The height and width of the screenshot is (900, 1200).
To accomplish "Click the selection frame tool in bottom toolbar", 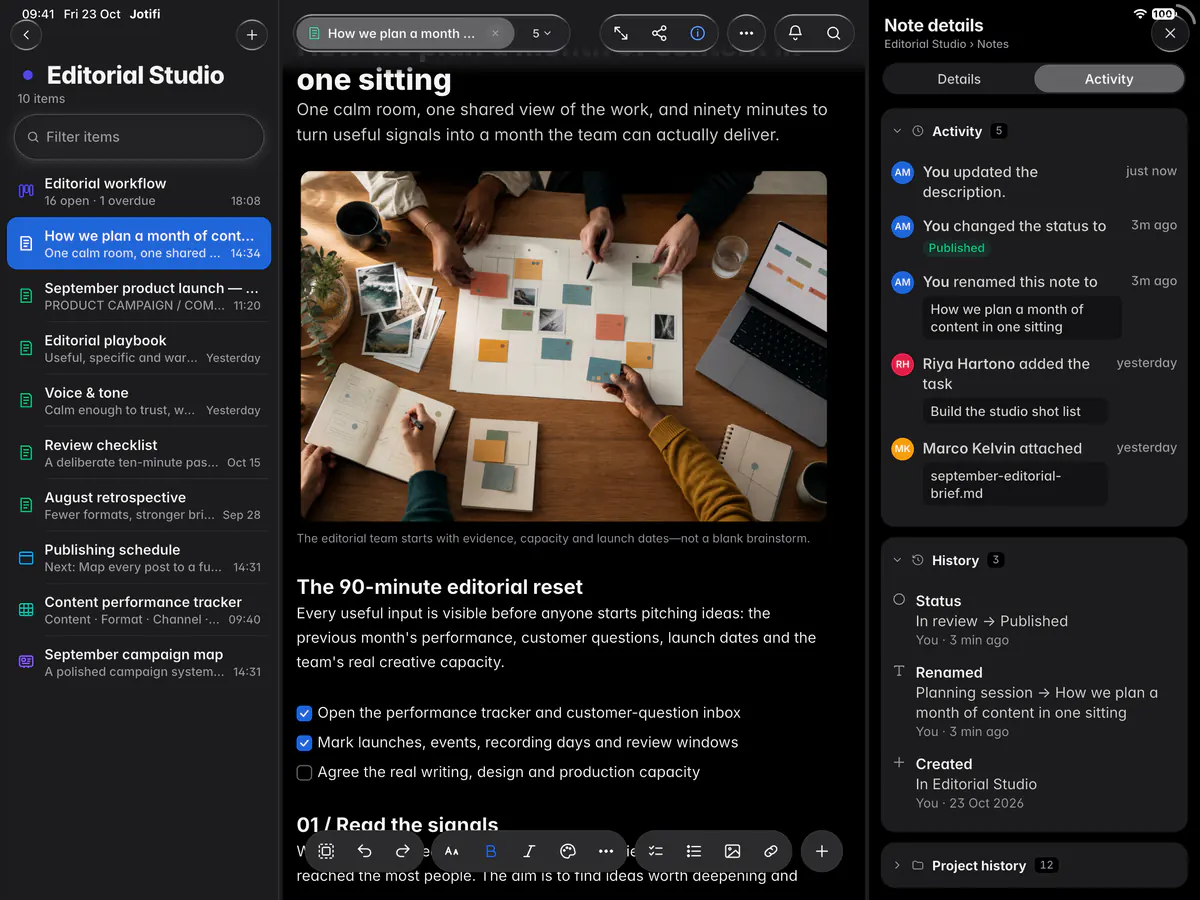I will pos(326,851).
